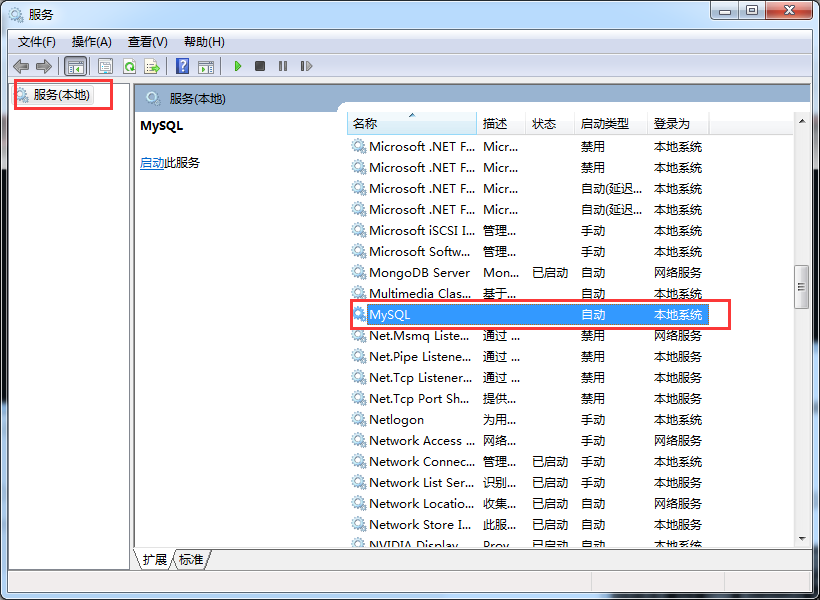Click the Export List toolbar icon

[152, 66]
